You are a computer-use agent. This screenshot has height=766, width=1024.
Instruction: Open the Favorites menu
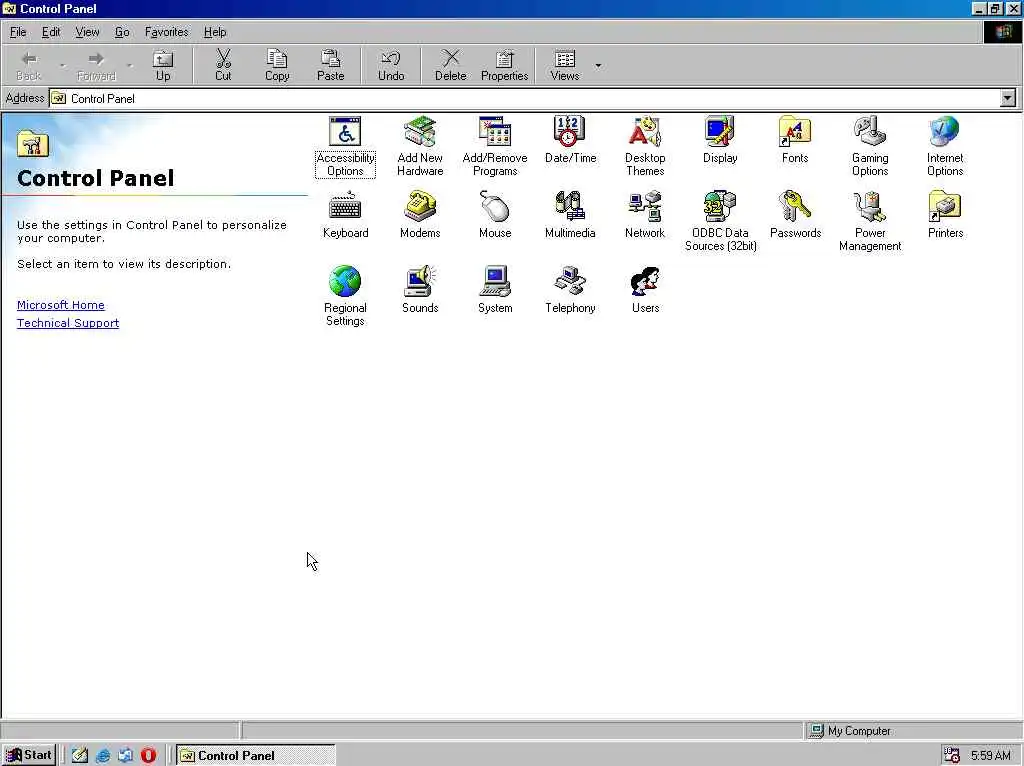click(167, 32)
